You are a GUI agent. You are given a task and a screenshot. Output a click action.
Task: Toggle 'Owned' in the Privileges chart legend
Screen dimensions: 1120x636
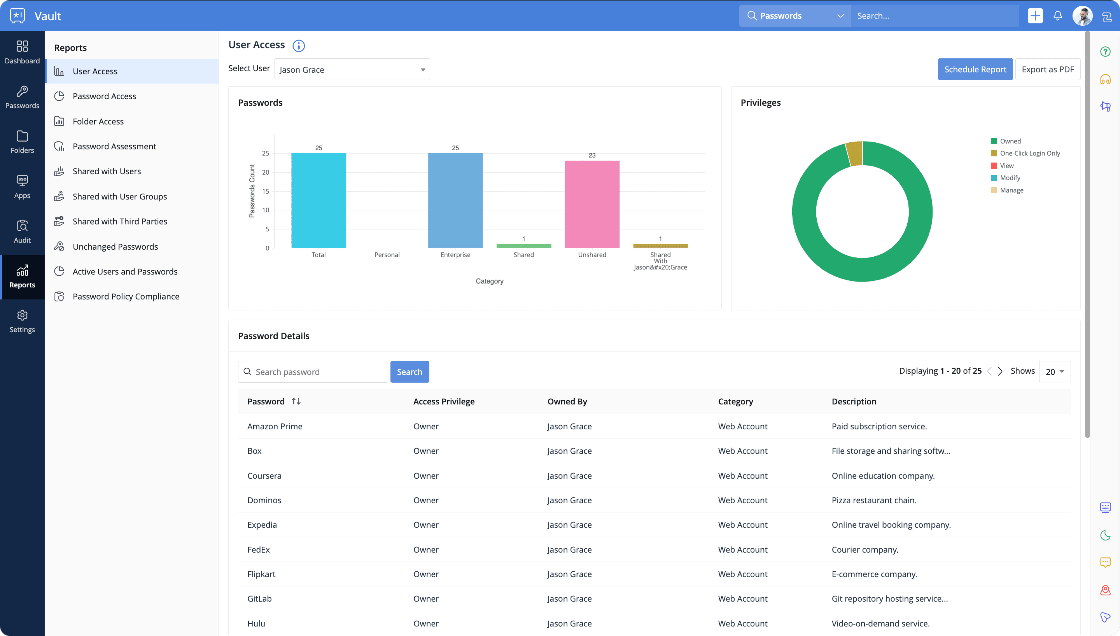[1008, 141]
